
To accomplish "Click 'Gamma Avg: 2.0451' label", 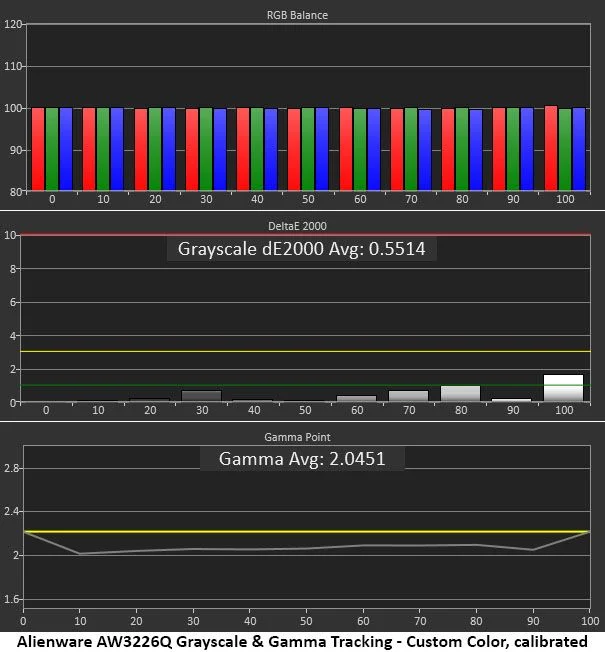I will pyautogui.click(x=302, y=459).
